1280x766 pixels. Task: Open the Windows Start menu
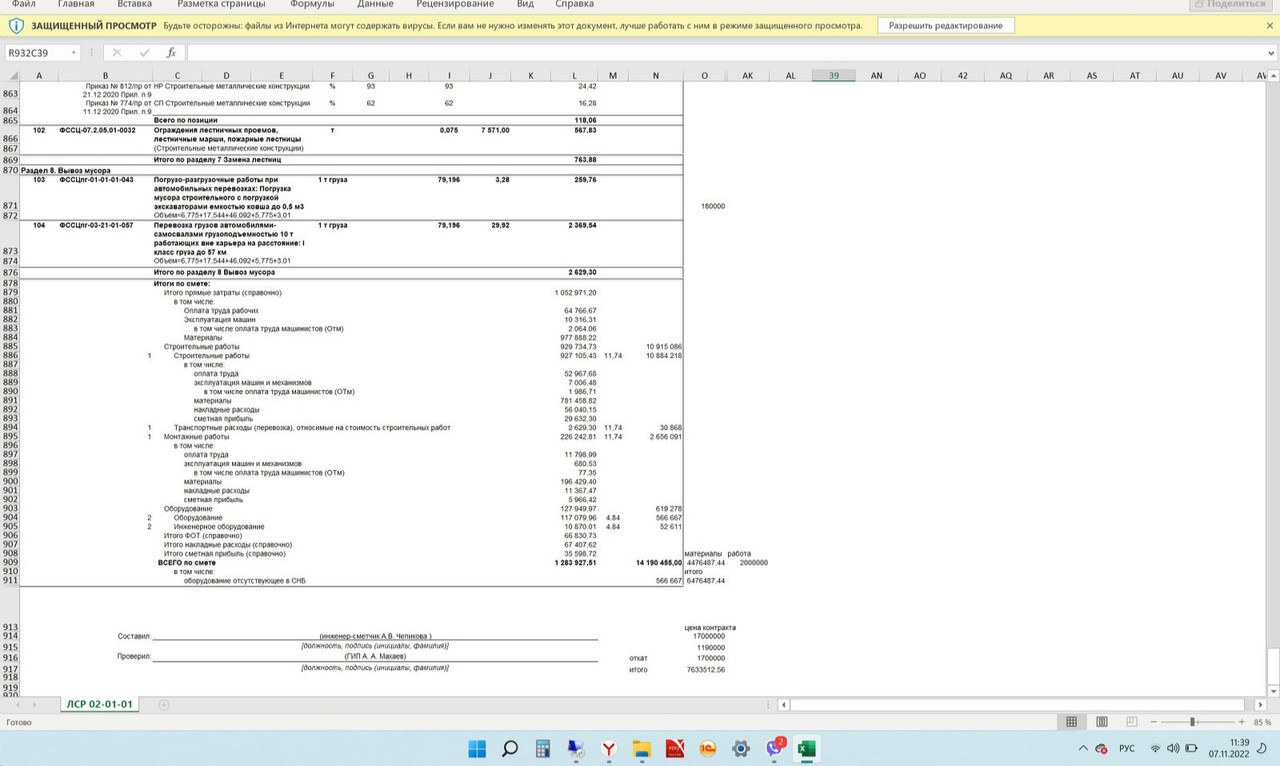click(x=476, y=748)
